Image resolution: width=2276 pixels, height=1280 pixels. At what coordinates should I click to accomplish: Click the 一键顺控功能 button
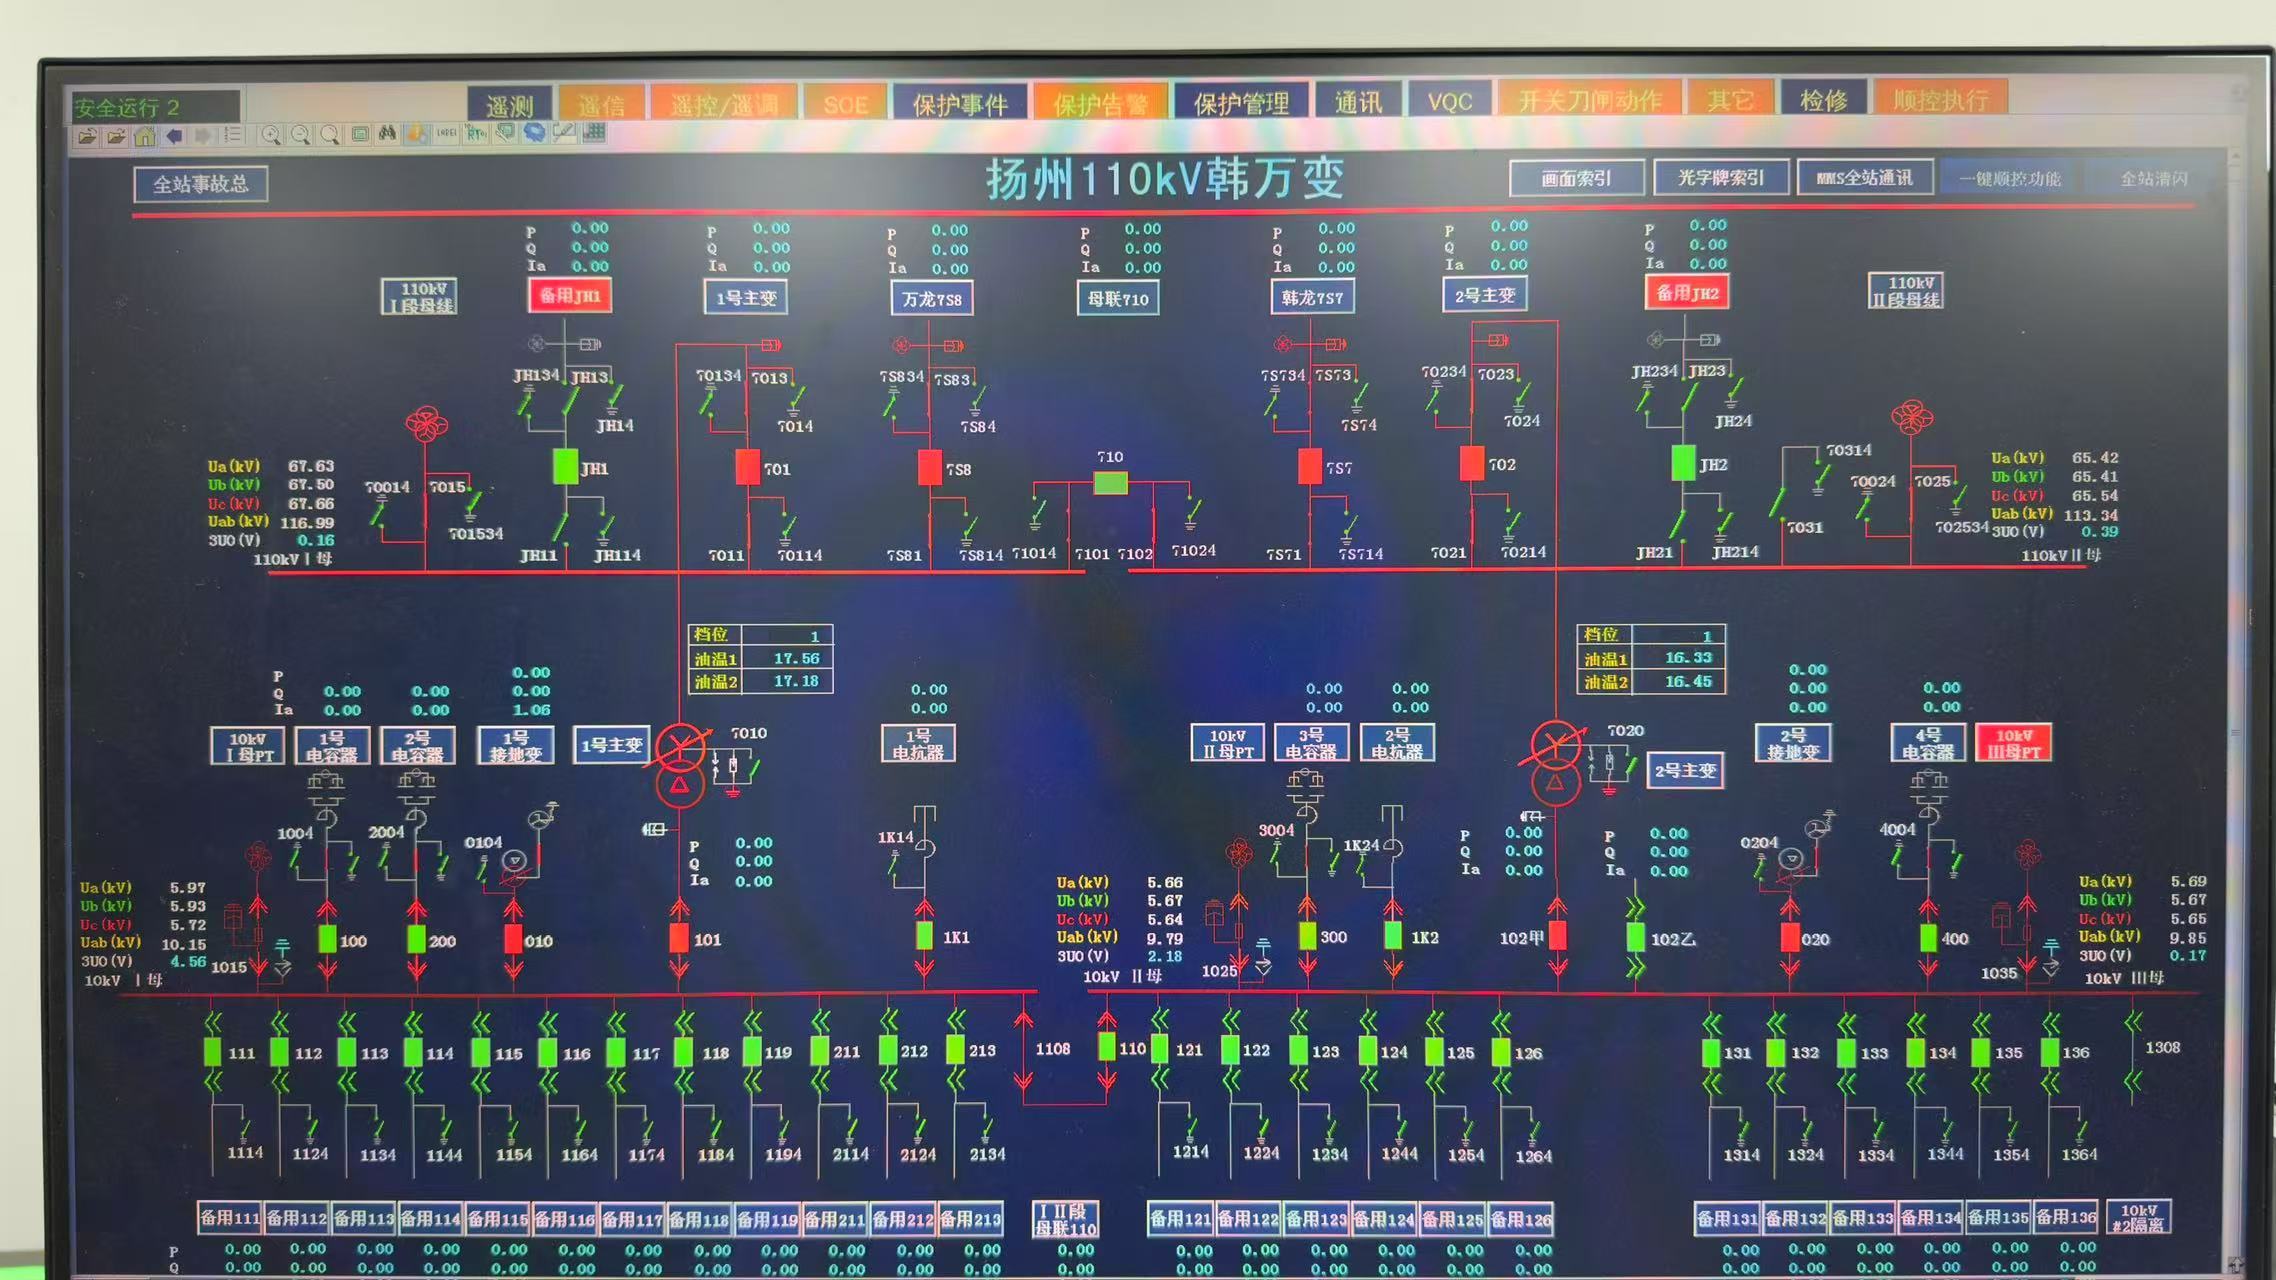tap(2009, 178)
